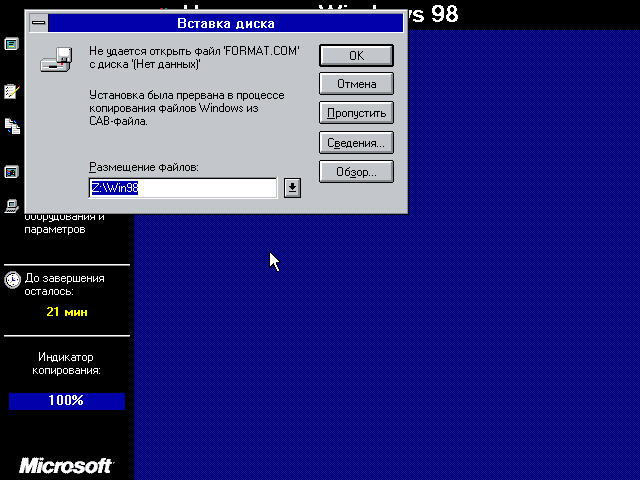Open Сведения details dialog

356,143
